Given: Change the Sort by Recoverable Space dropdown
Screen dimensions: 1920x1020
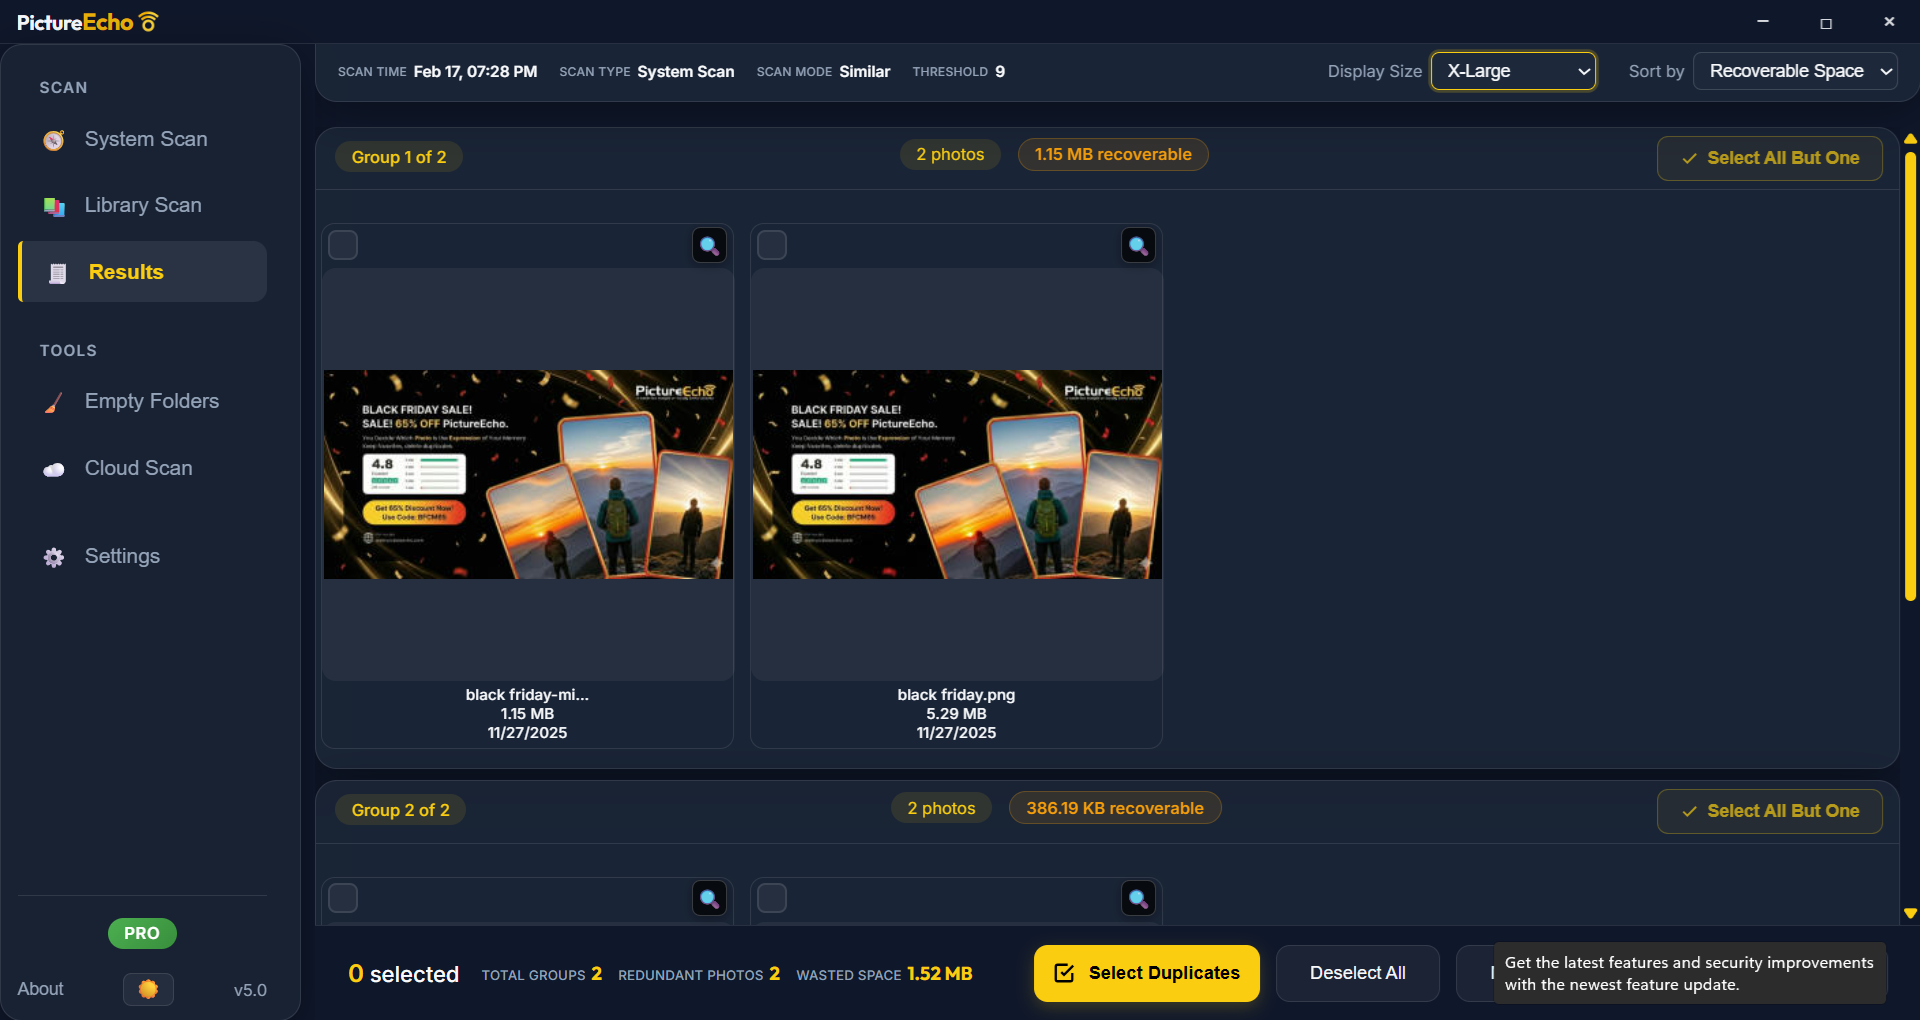Looking at the screenshot, I should click(x=1795, y=71).
